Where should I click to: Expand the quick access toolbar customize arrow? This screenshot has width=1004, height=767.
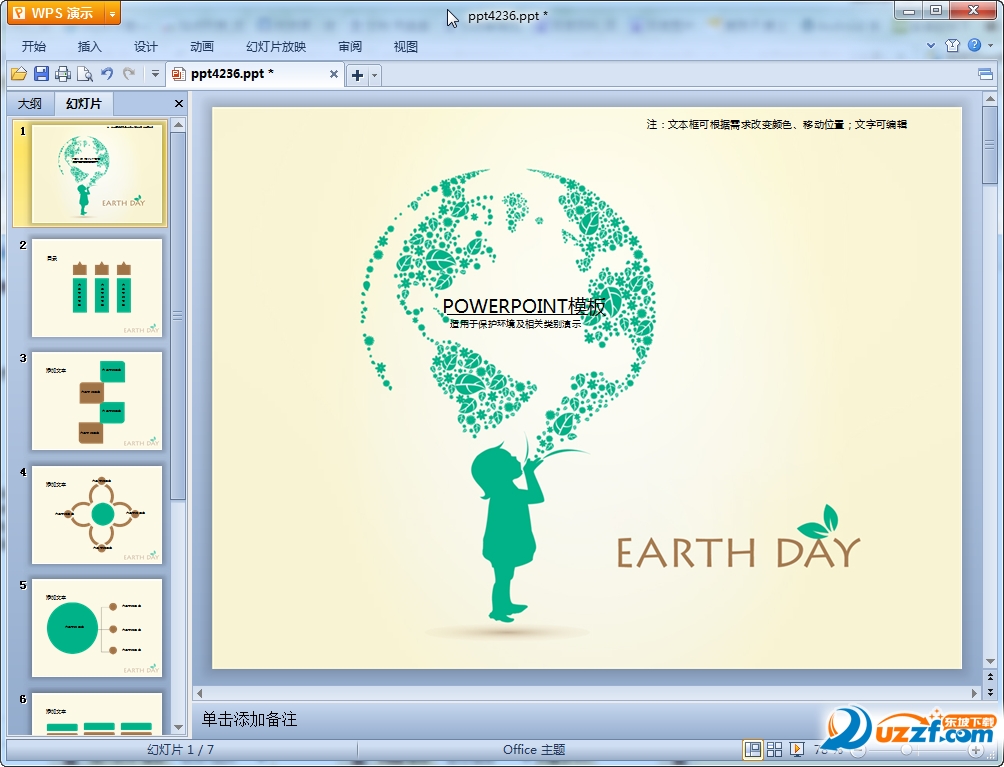155,74
